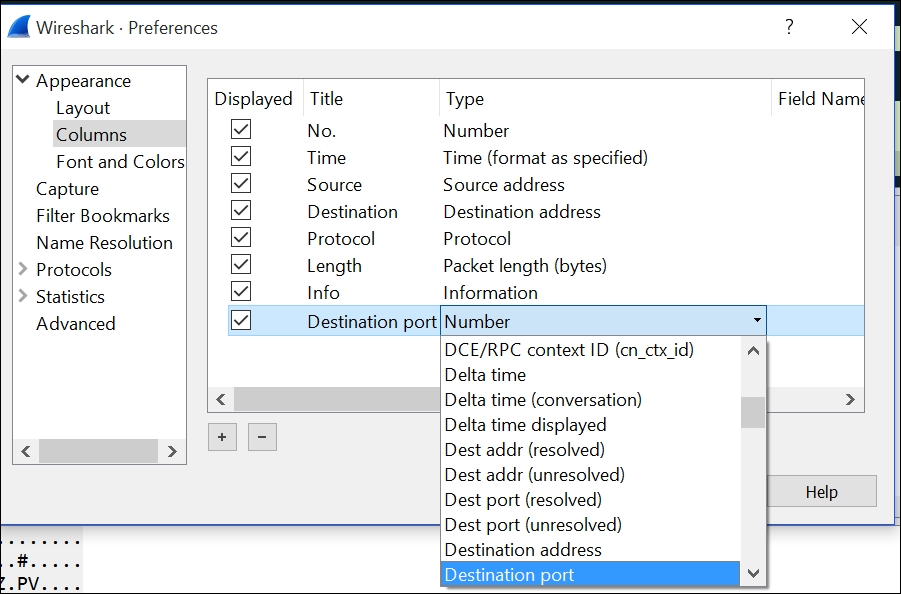Toggle Displayed checkbox for Destination port row
The image size is (901, 594).
pos(241,321)
